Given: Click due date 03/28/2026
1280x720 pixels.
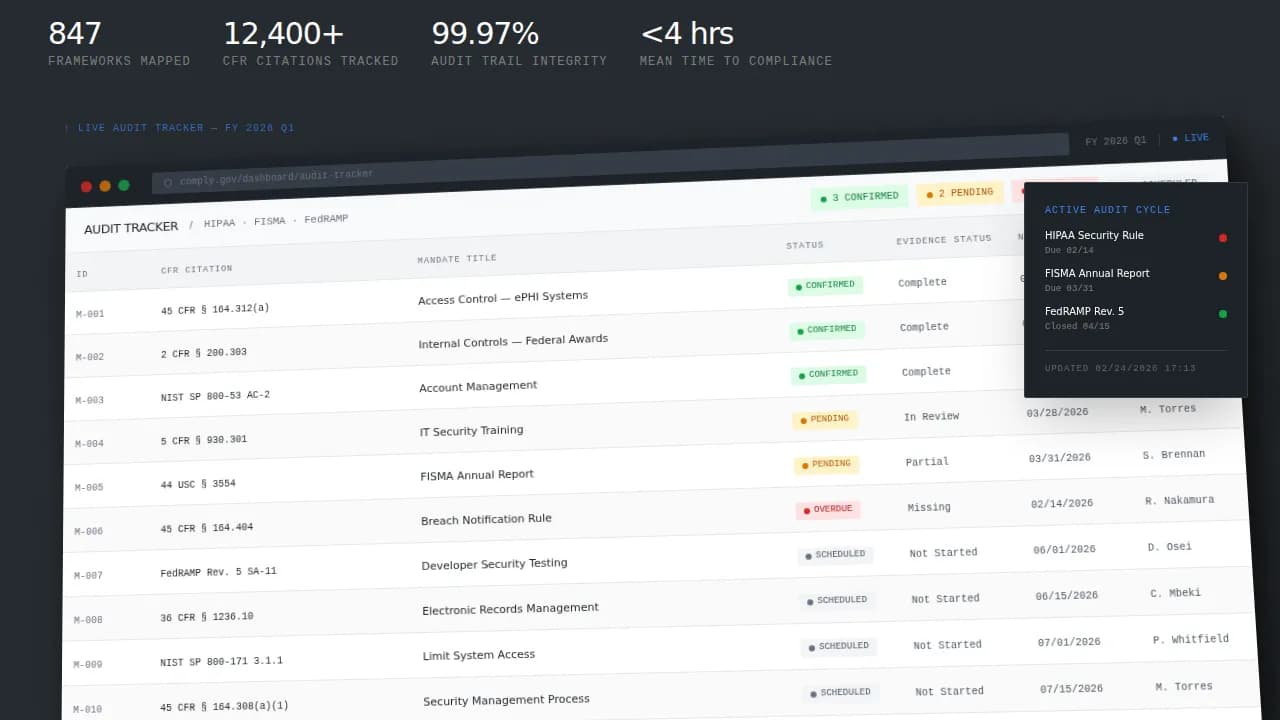Looking at the screenshot, I should click(x=1058, y=412).
